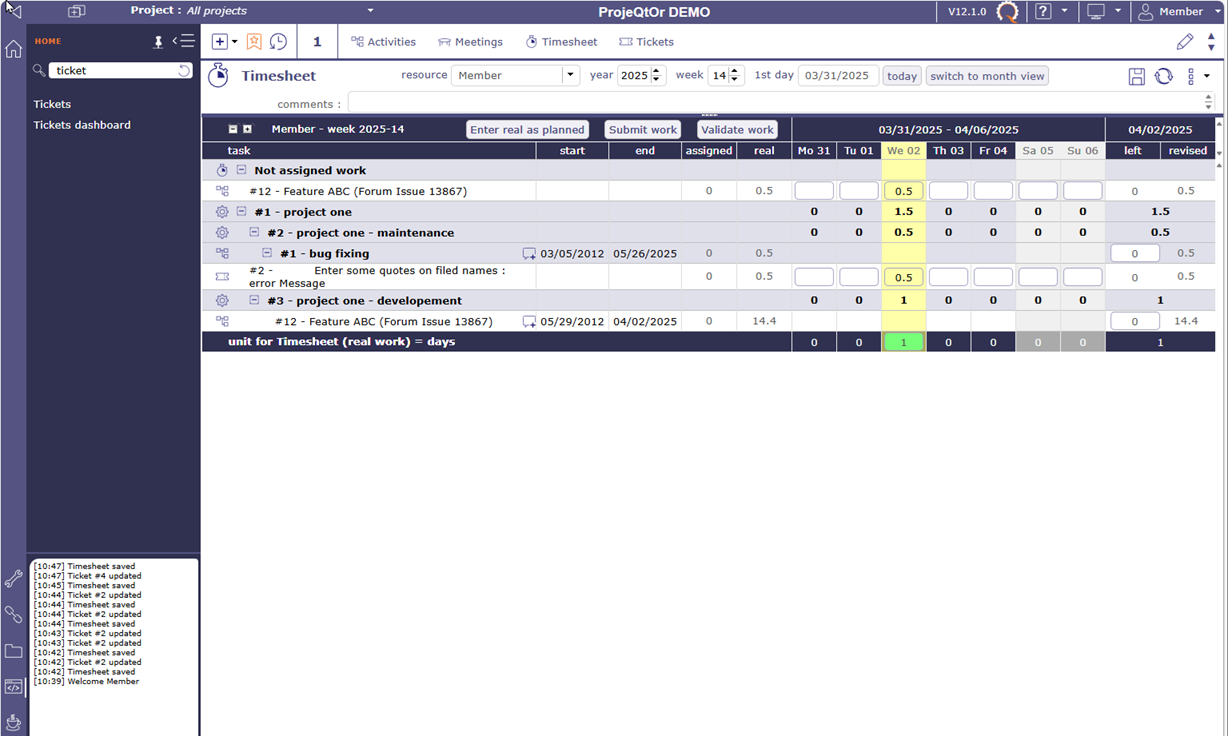Click the Member user icon in header
This screenshot has height=736, width=1228.
(x=1146, y=12)
